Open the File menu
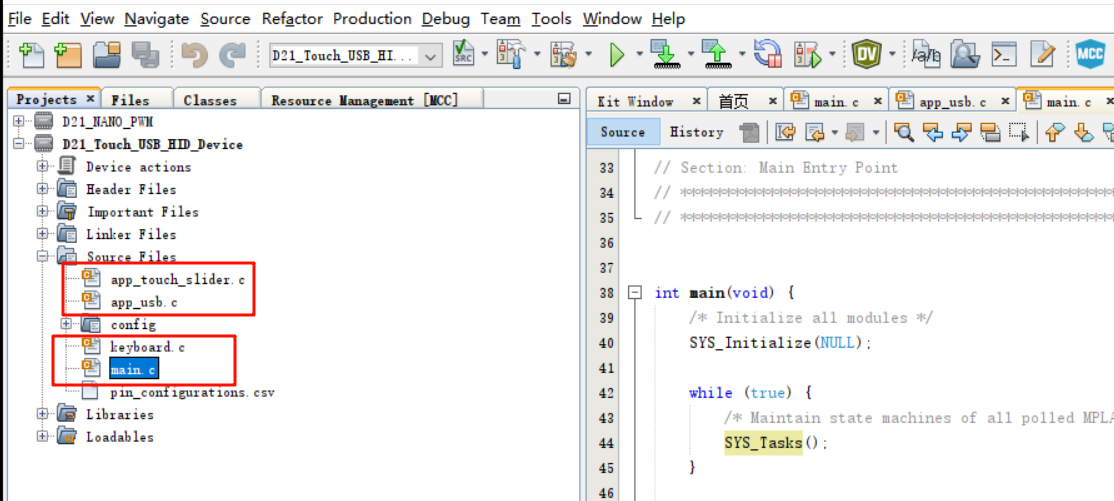Image resolution: width=1114 pixels, height=501 pixels. coord(19,19)
